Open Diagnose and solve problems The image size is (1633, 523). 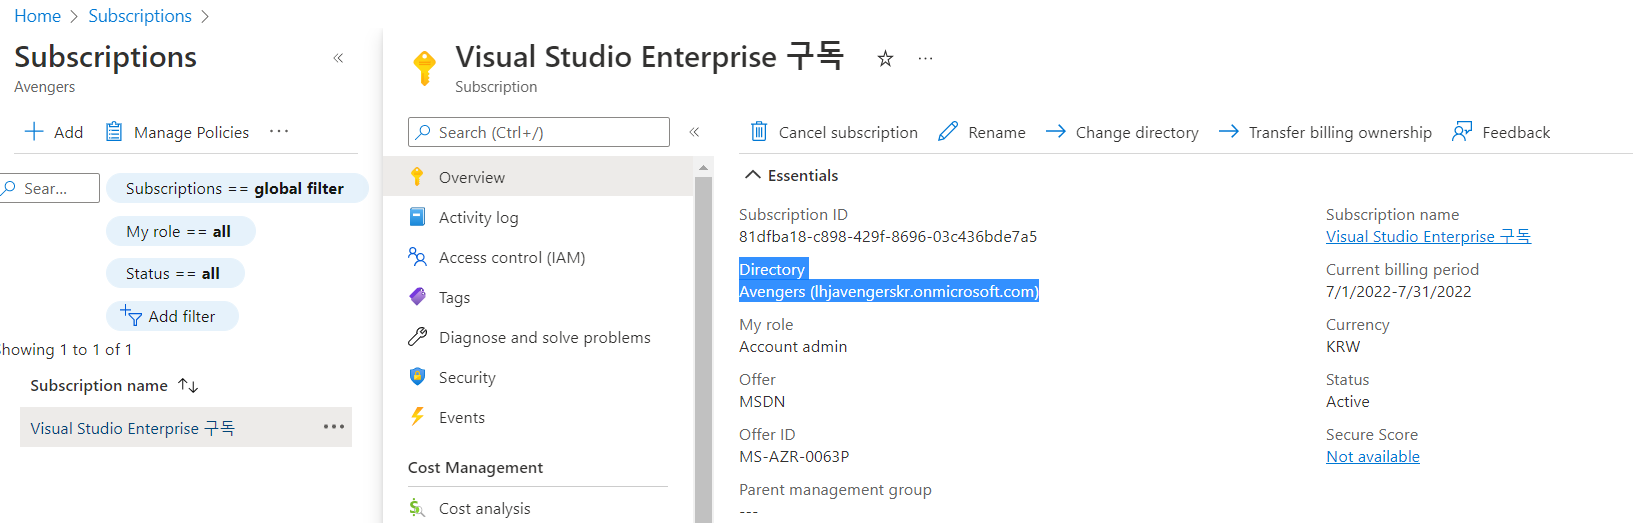click(539, 337)
